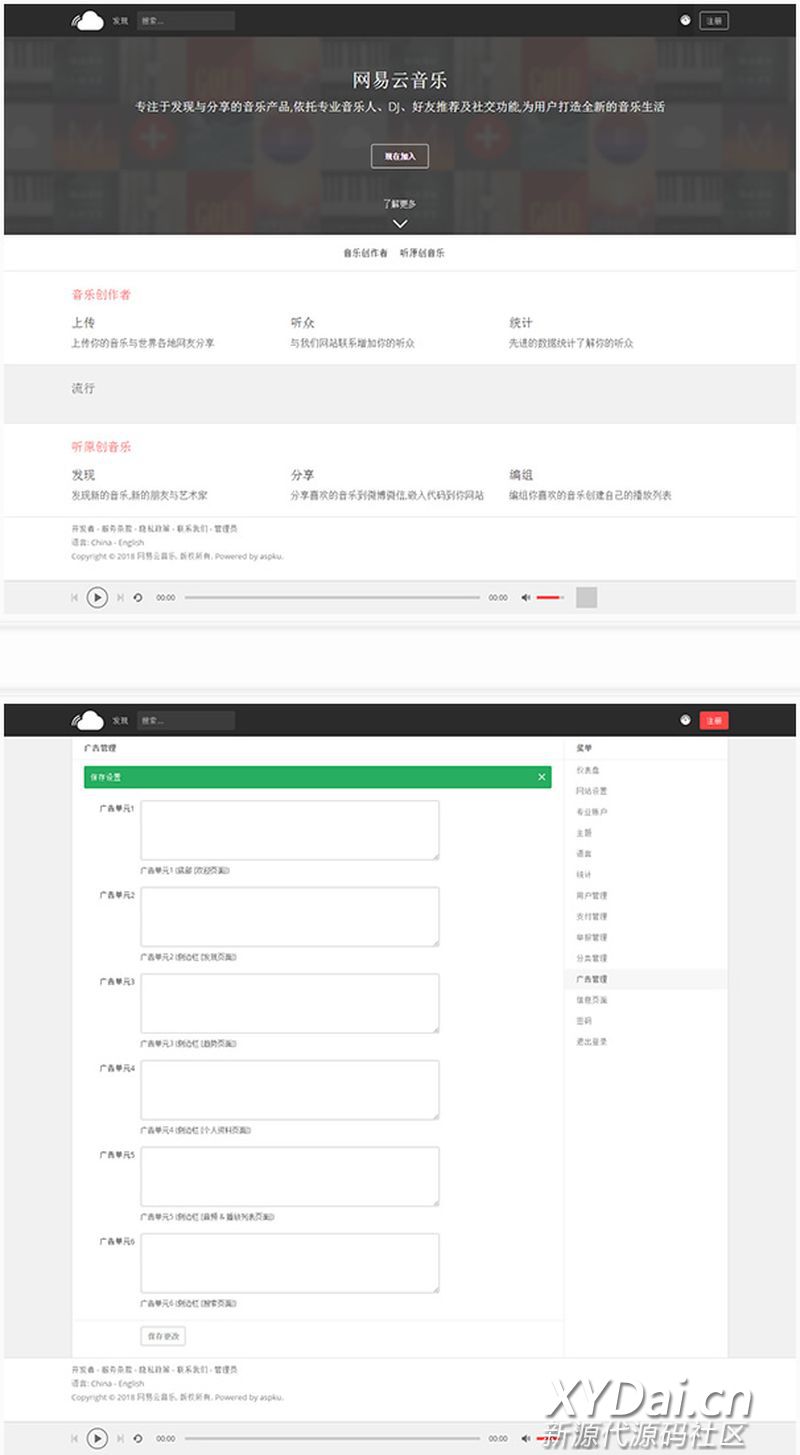This screenshot has height=1455, width=800.
Task: Click the round icon beside the red 注册 button
Action: pos(685,720)
